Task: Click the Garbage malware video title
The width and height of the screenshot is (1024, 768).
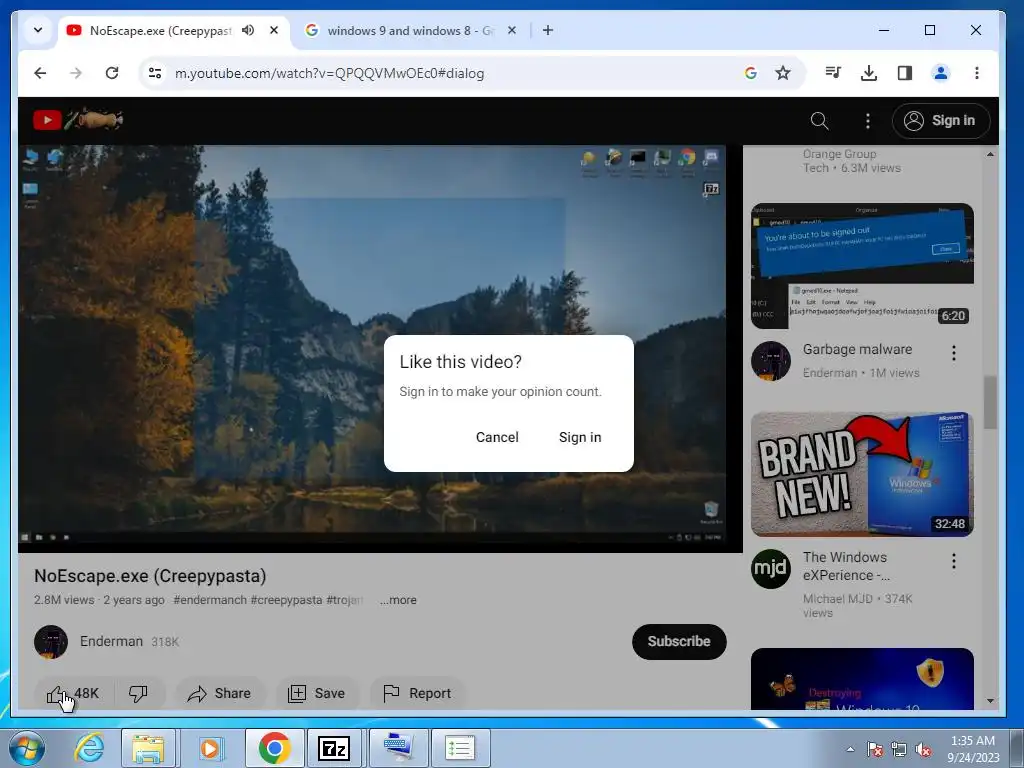Action: (x=857, y=349)
